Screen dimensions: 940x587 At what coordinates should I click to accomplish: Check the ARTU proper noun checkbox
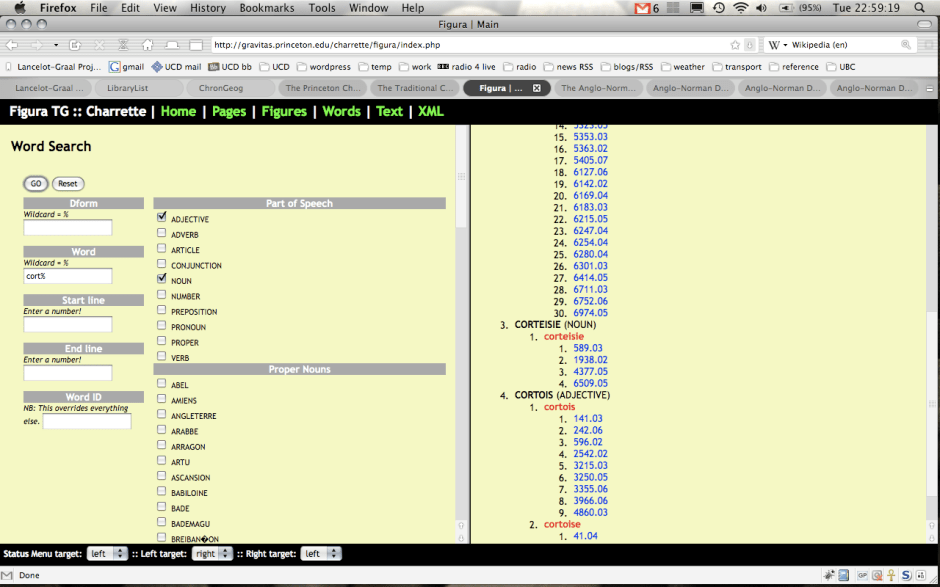click(x=162, y=462)
